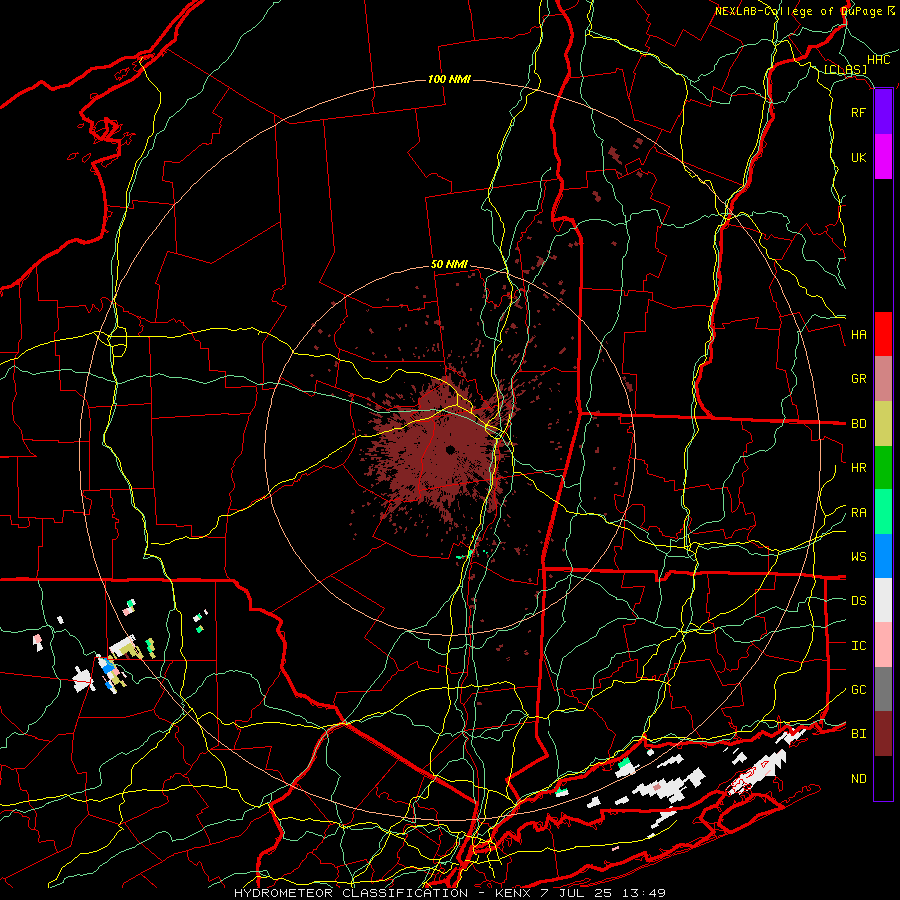The height and width of the screenshot is (900, 900).
Task: Click the BI legend label
Action: point(858,734)
